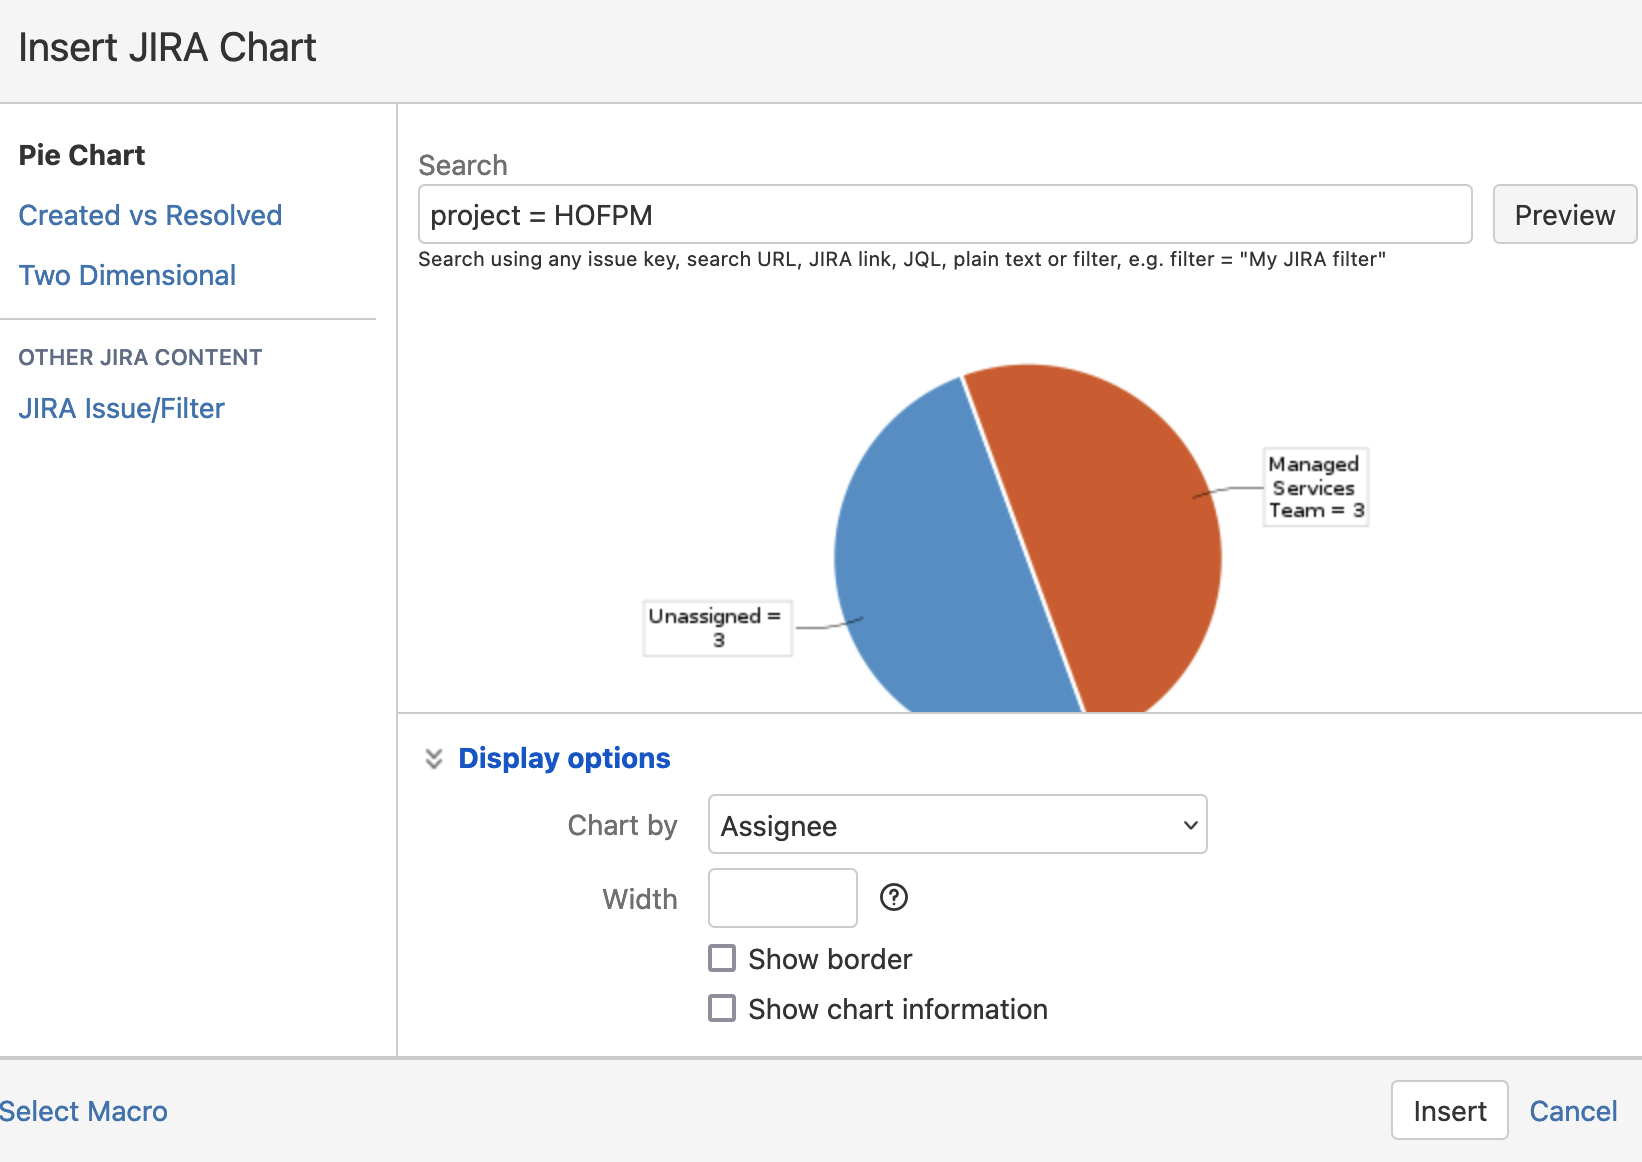Click the Width input box
The image size is (1642, 1162).
pos(782,897)
